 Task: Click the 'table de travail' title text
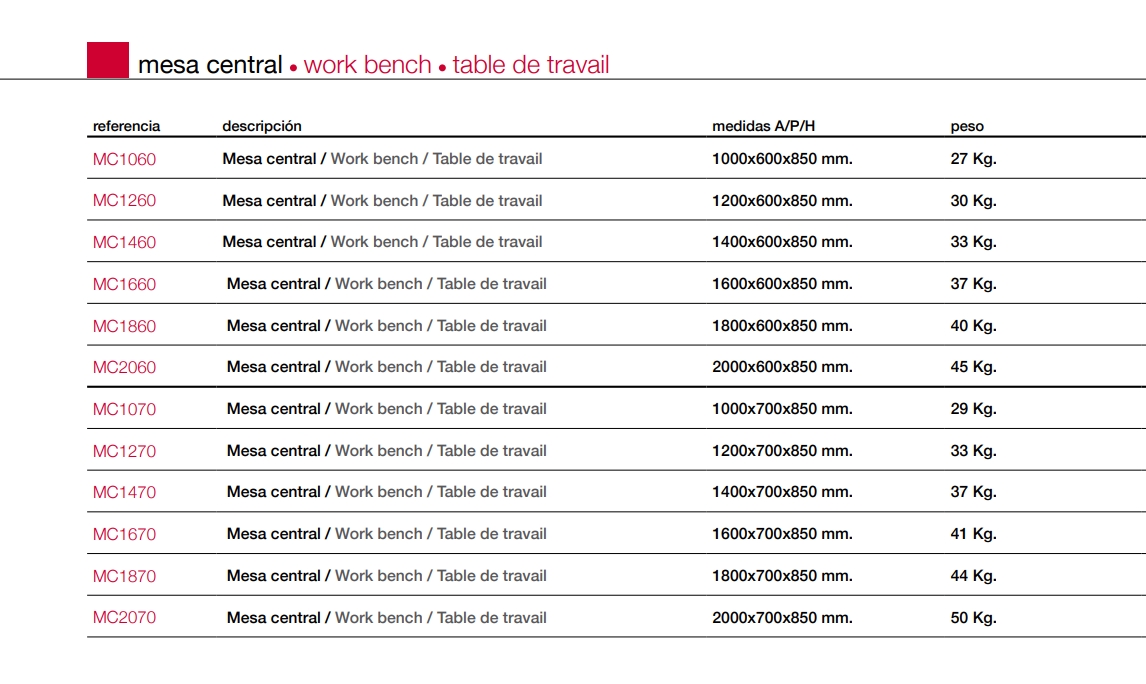click(530, 66)
